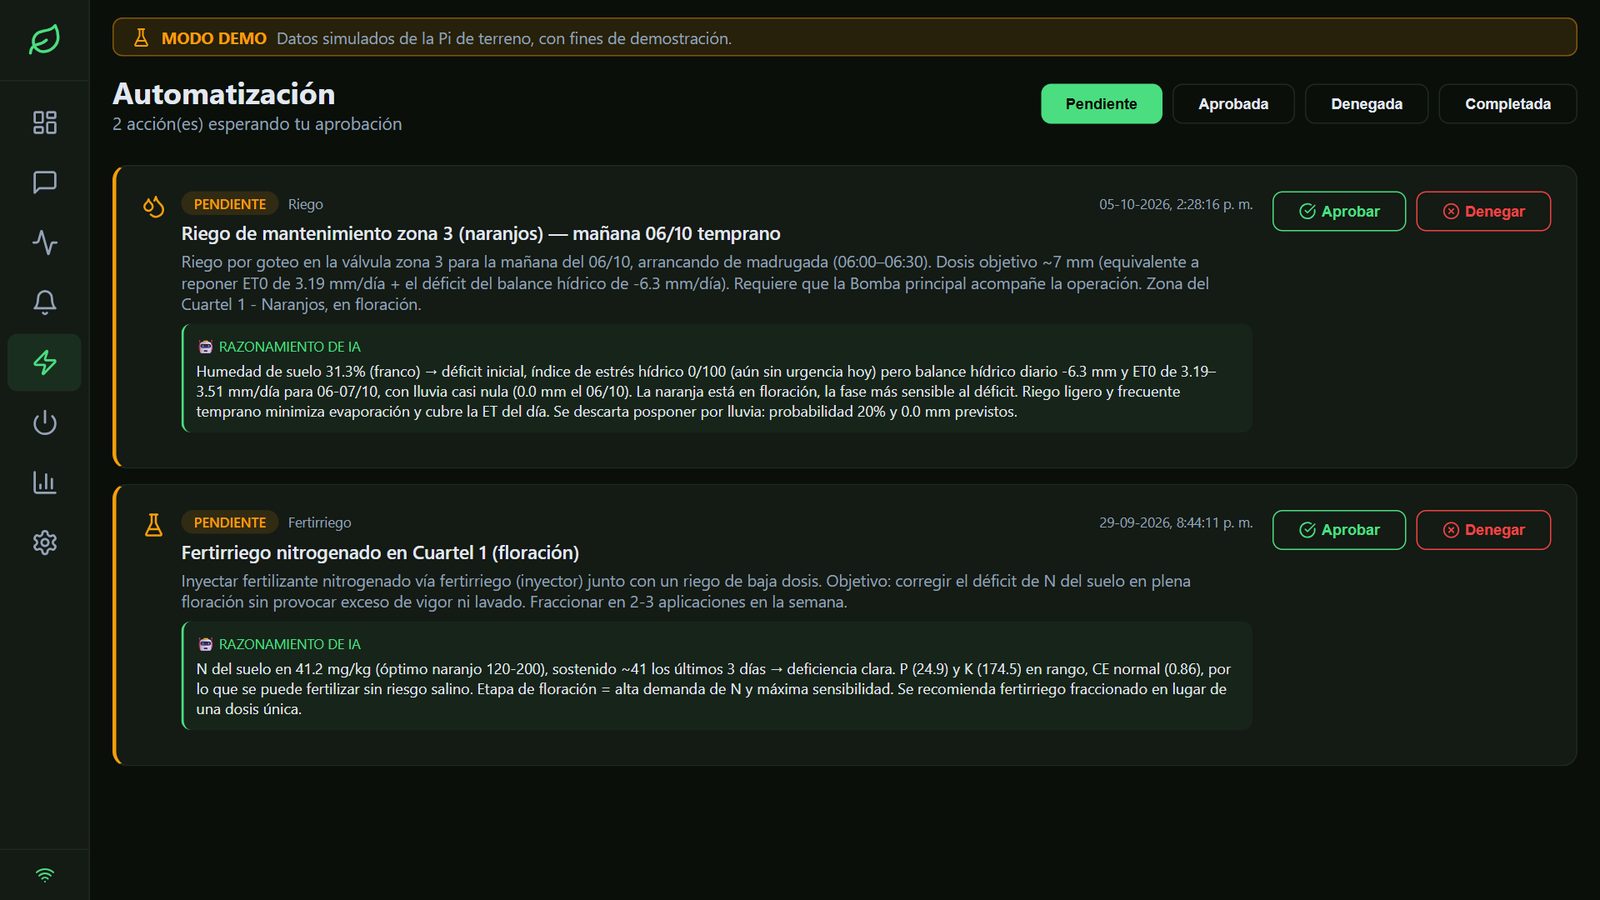Switch to the Aprobada filter tab
The width and height of the screenshot is (1600, 900).
(x=1233, y=104)
